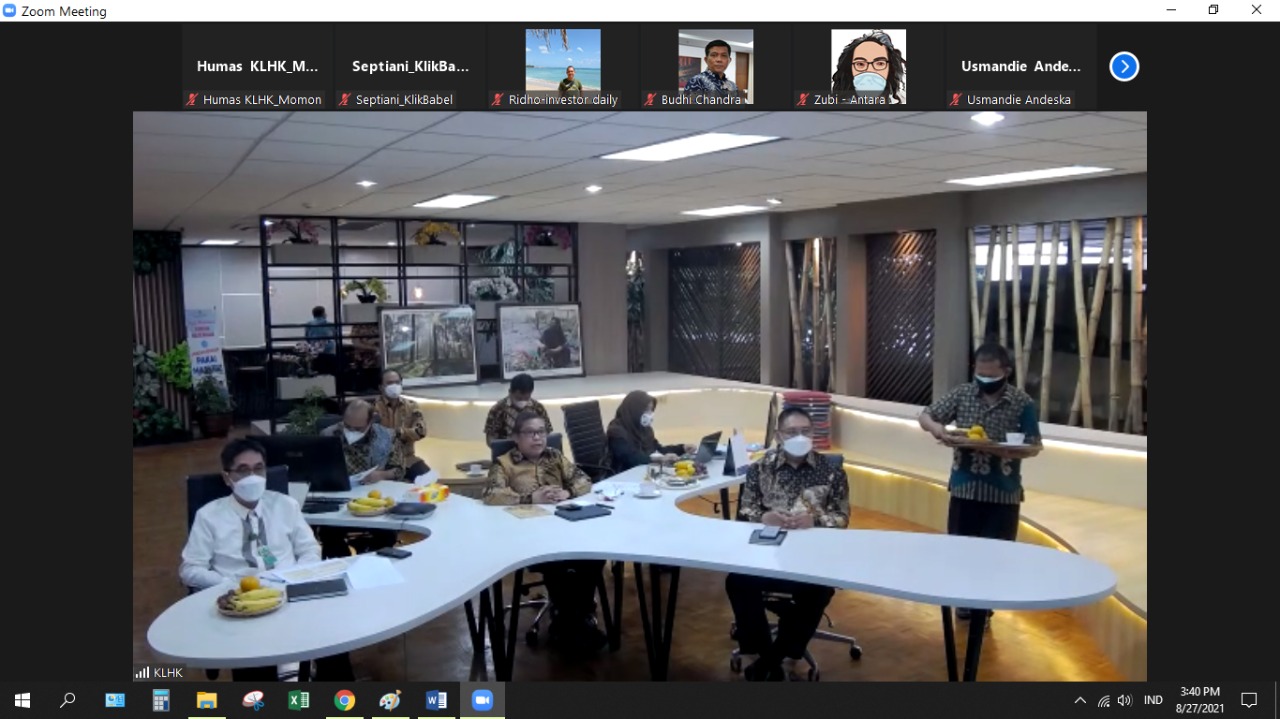Viewport: 1280px width, 719px height.
Task: Open the volume control in system tray
Action: coord(1125,700)
